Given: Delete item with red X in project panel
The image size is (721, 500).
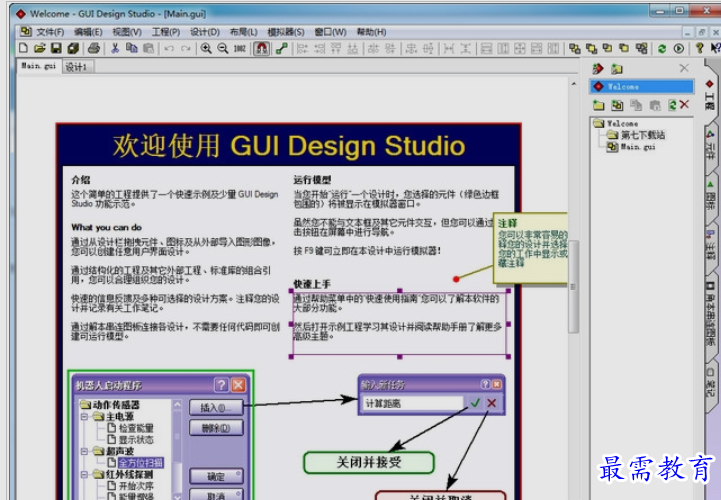Looking at the screenshot, I should pyautogui.click(x=684, y=104).
